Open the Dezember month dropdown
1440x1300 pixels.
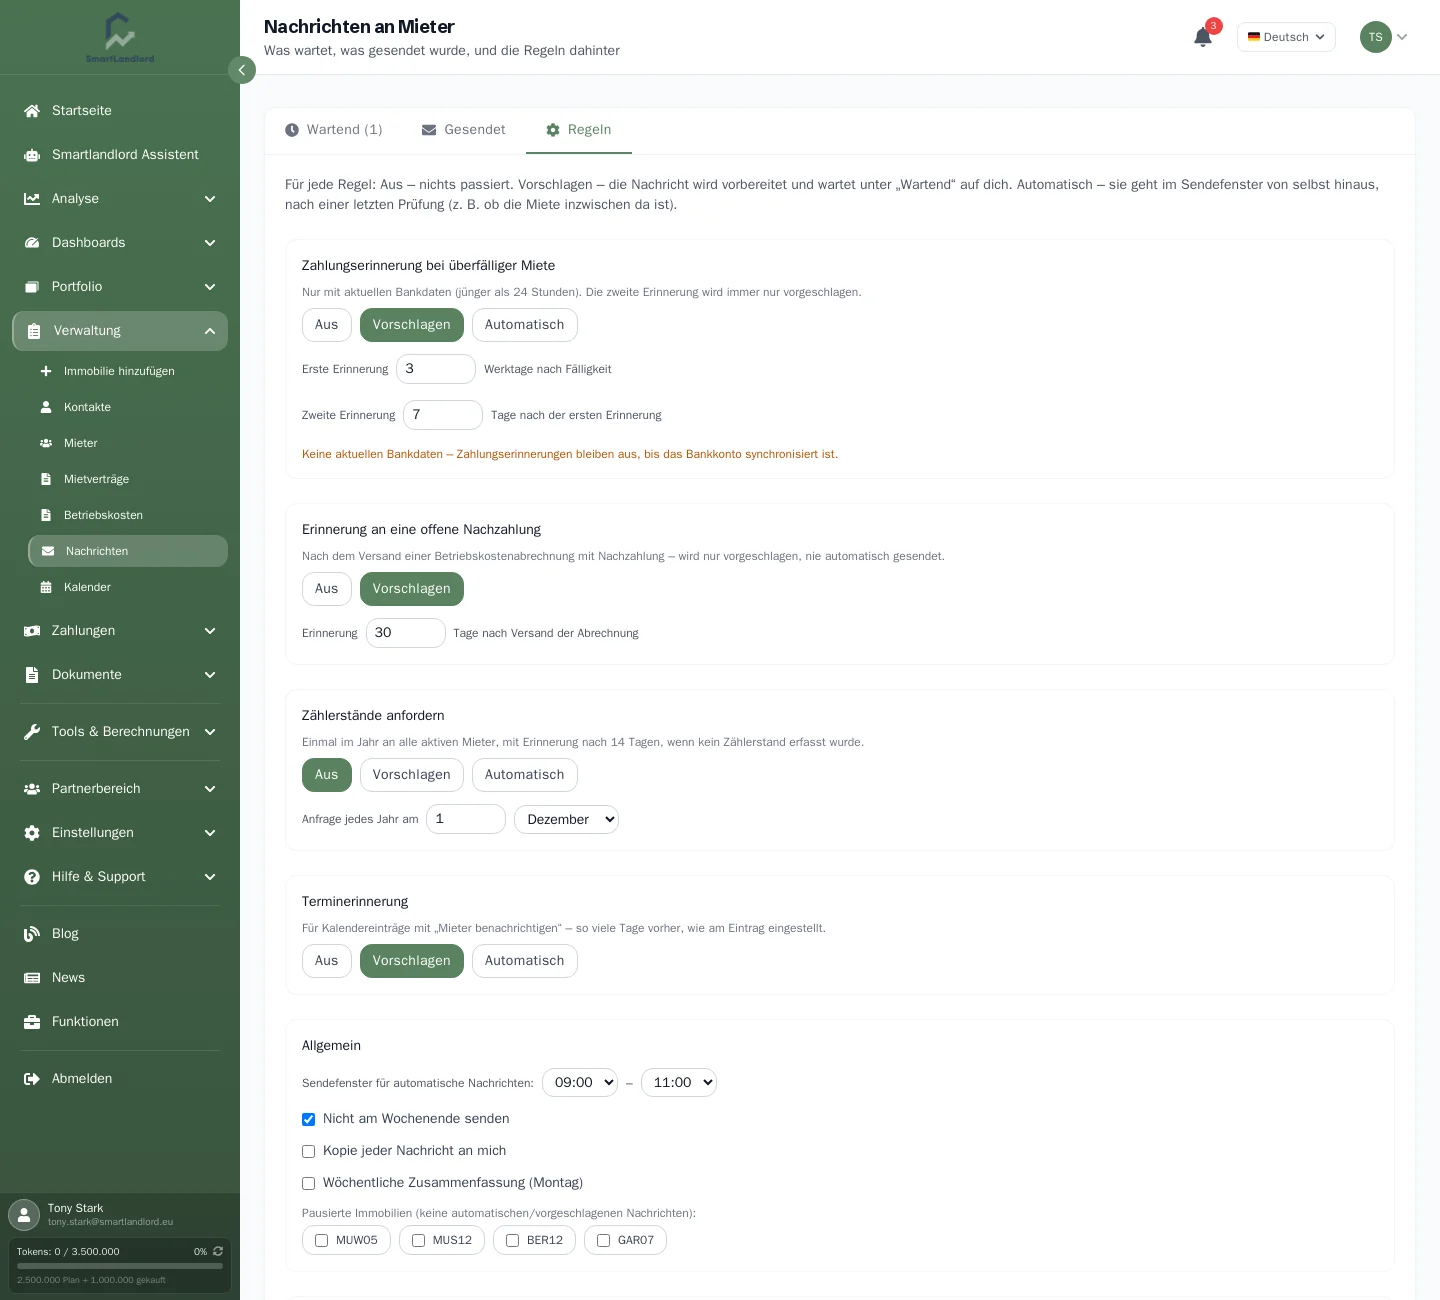tap(566, 819)
